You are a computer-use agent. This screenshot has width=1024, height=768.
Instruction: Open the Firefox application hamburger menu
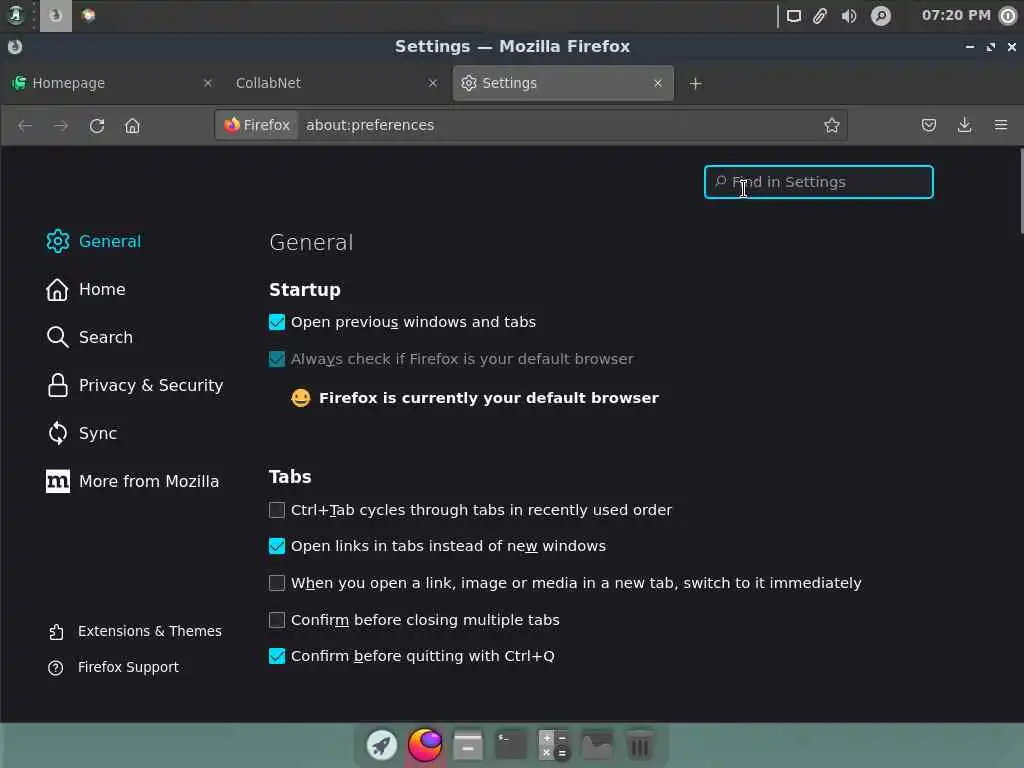pos(1000,125)
